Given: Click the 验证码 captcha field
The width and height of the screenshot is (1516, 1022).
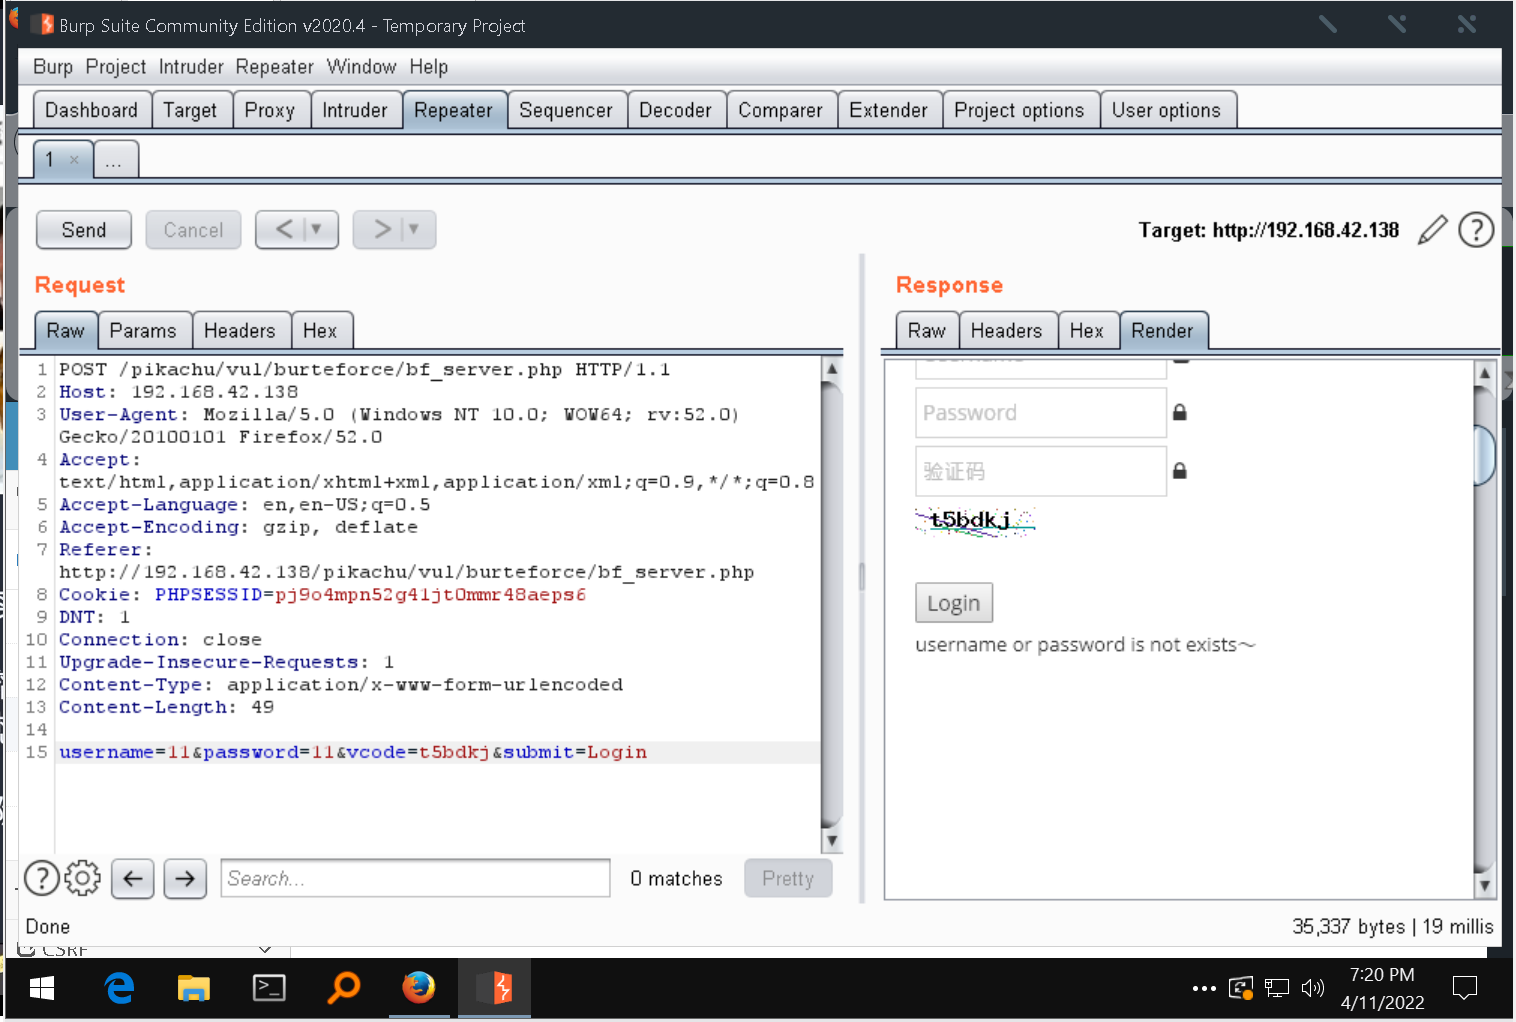Looking at the screenshot, I should 1041,471.
